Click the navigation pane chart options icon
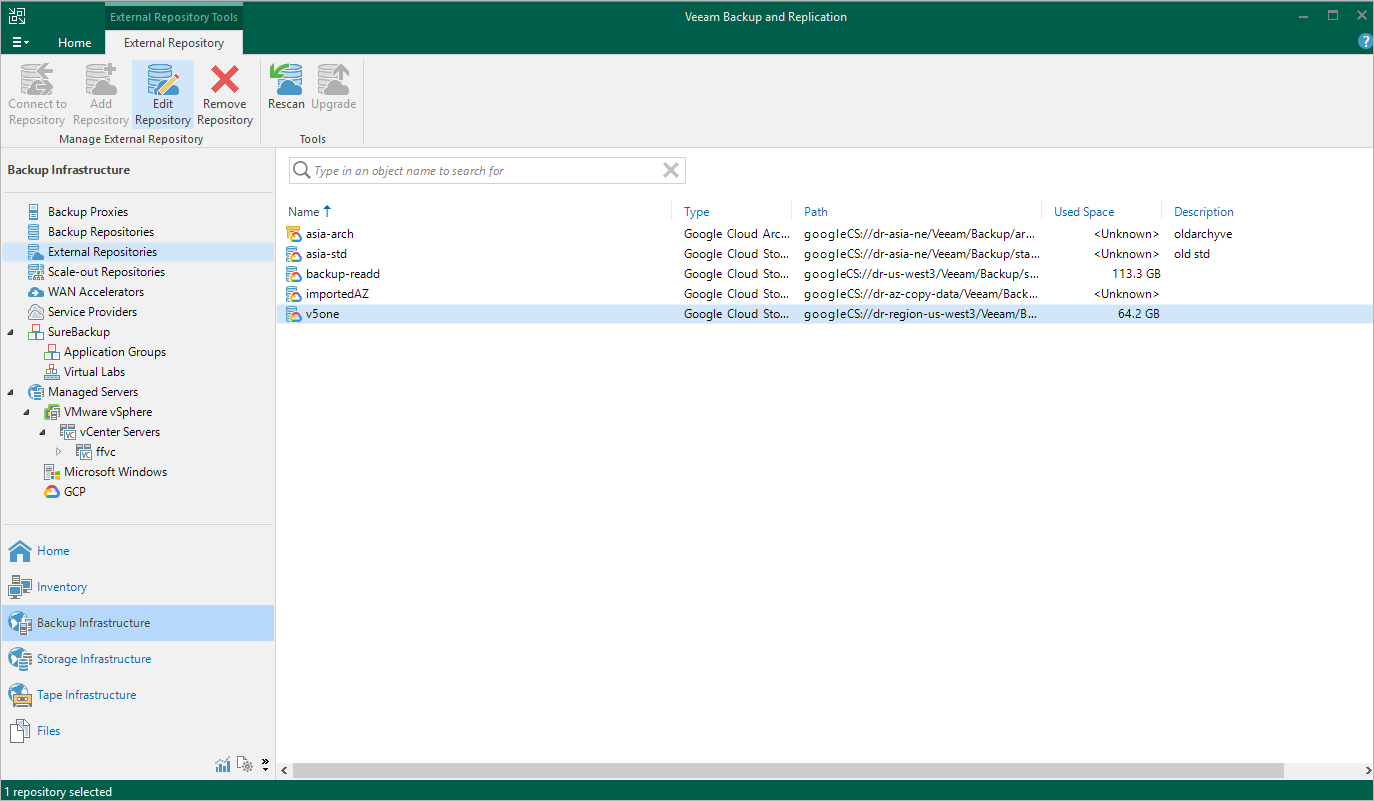This screenshot has height=801, width=1374. point(222,765)
